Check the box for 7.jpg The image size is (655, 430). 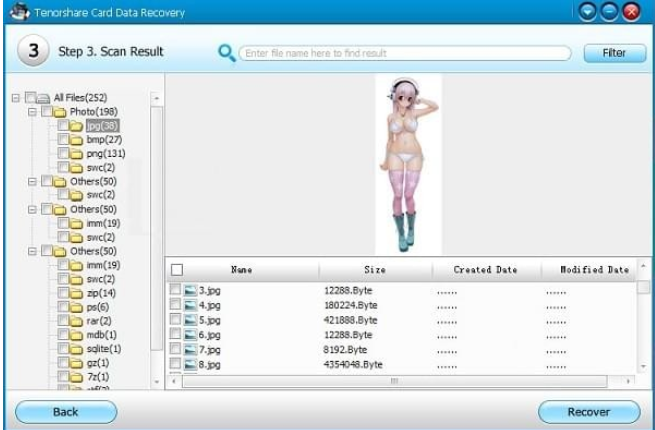click(175, 349)
